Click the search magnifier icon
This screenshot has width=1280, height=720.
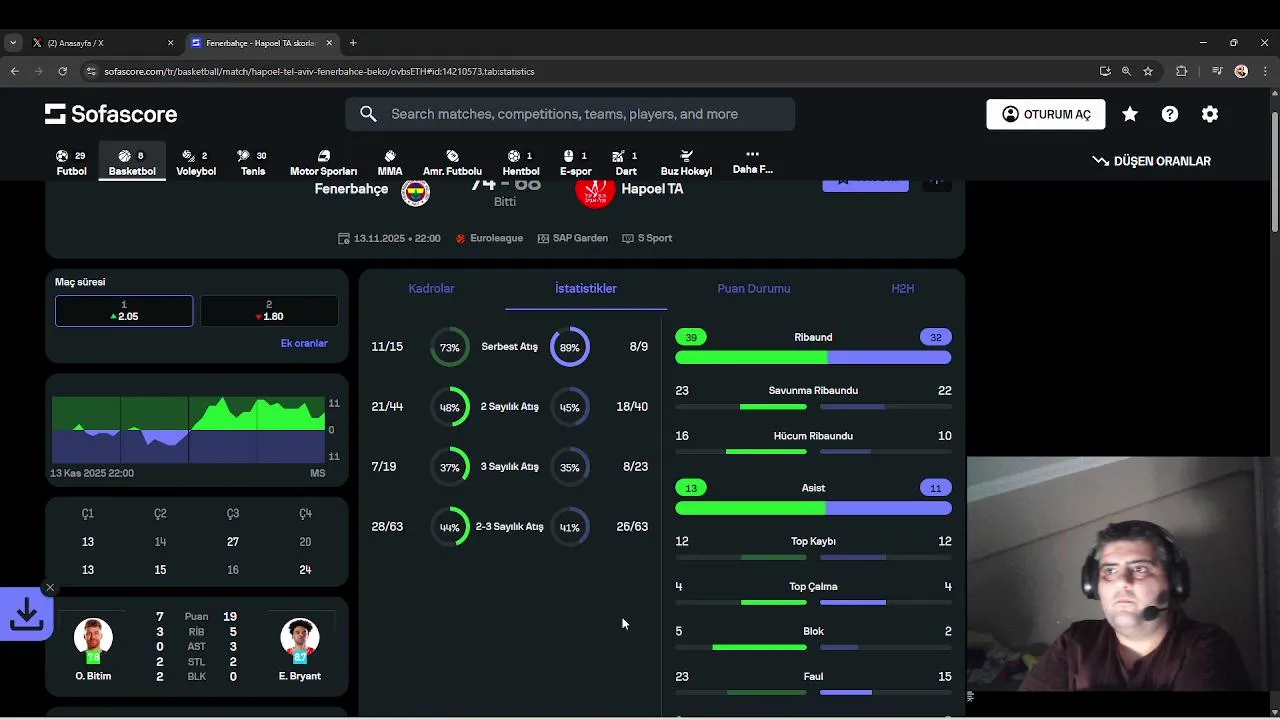tap(368, 114)
